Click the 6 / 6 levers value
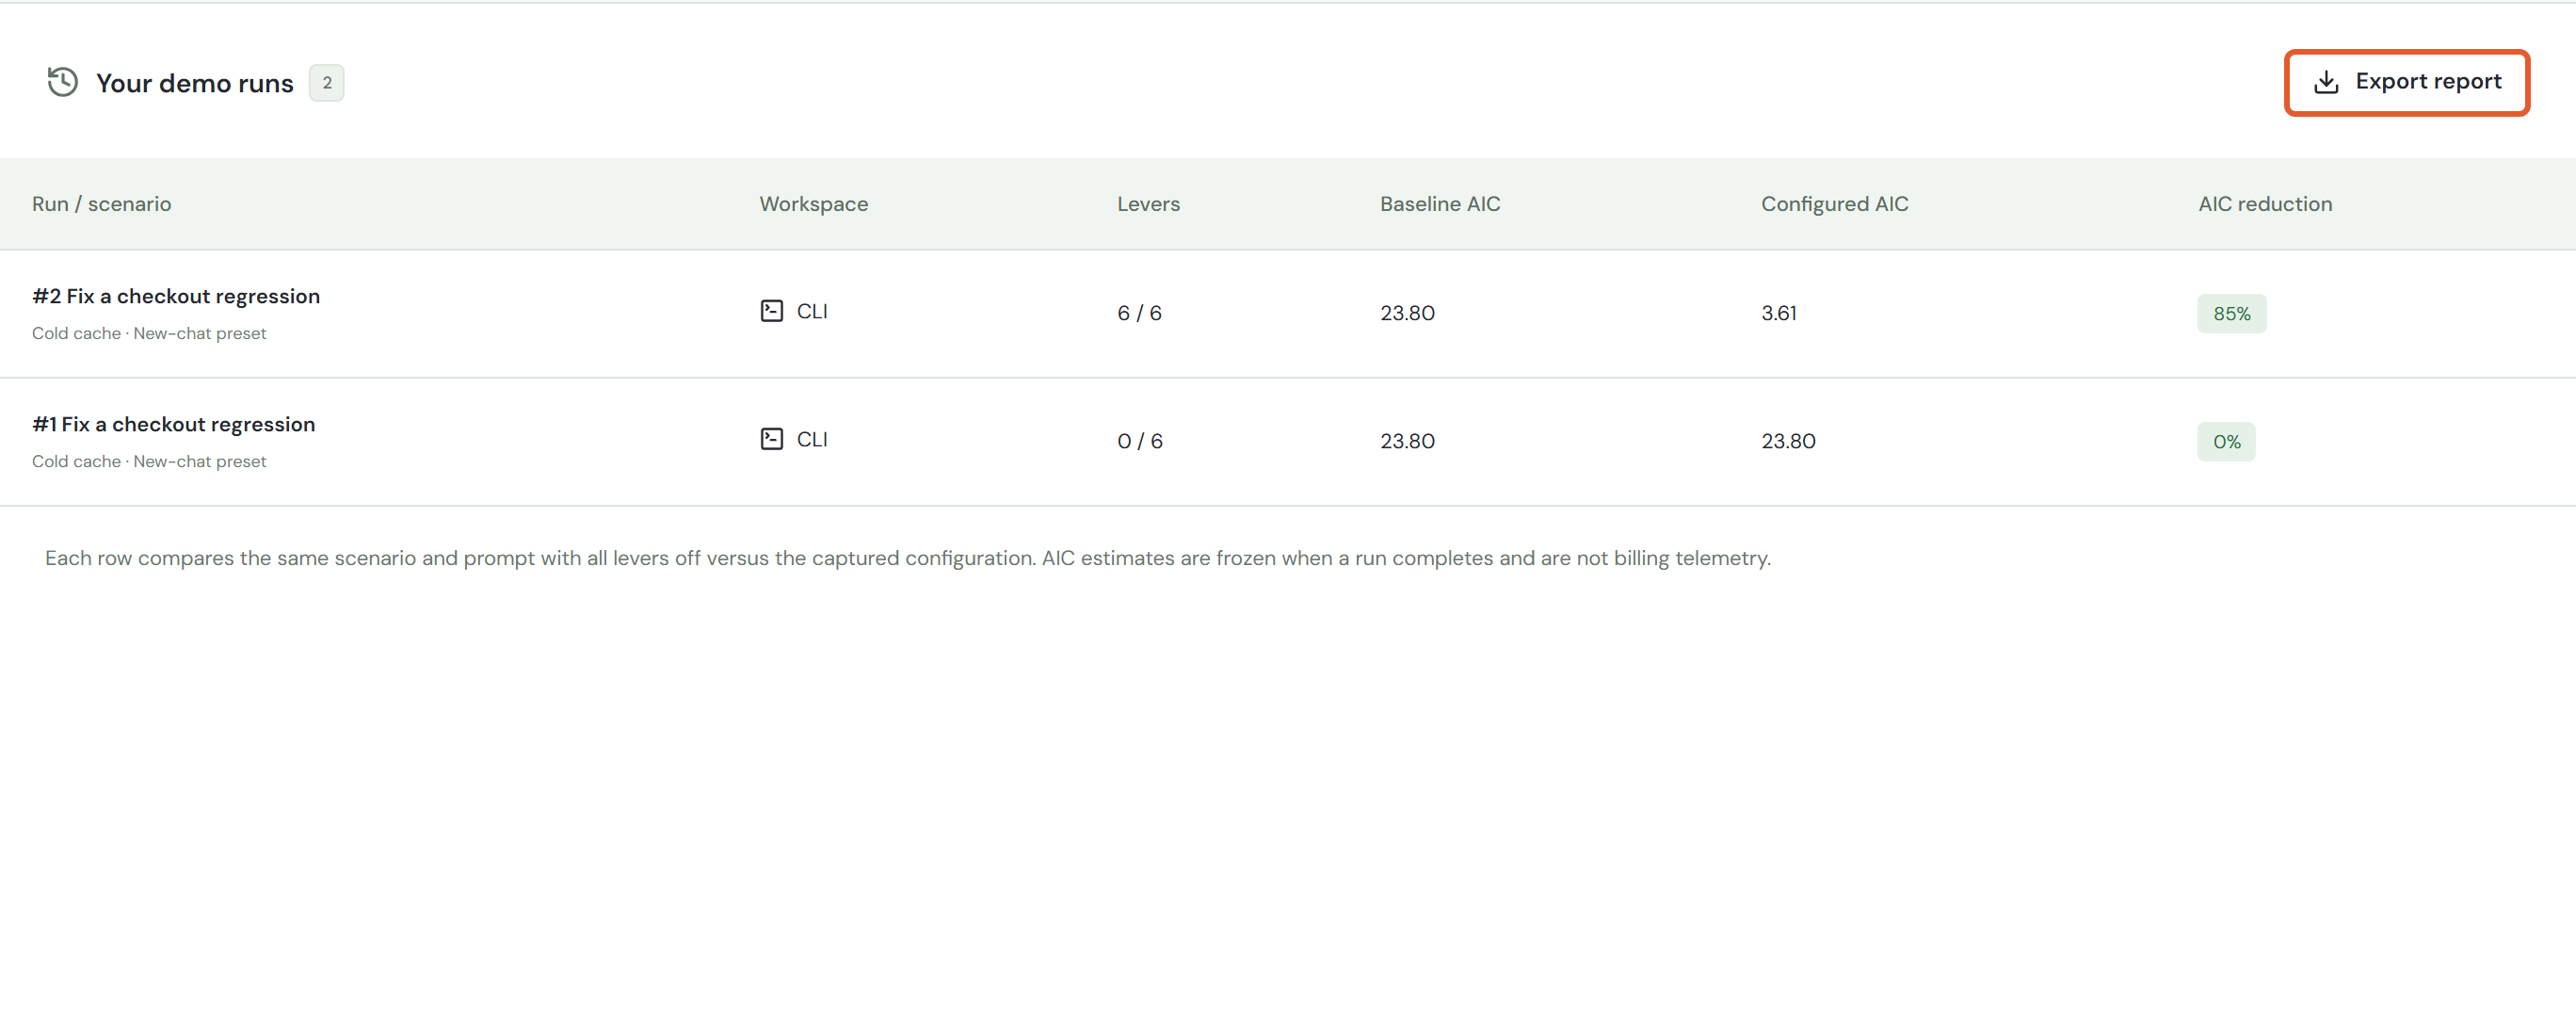This screenshot has height=1019, width=2576. click(1139, 313)
